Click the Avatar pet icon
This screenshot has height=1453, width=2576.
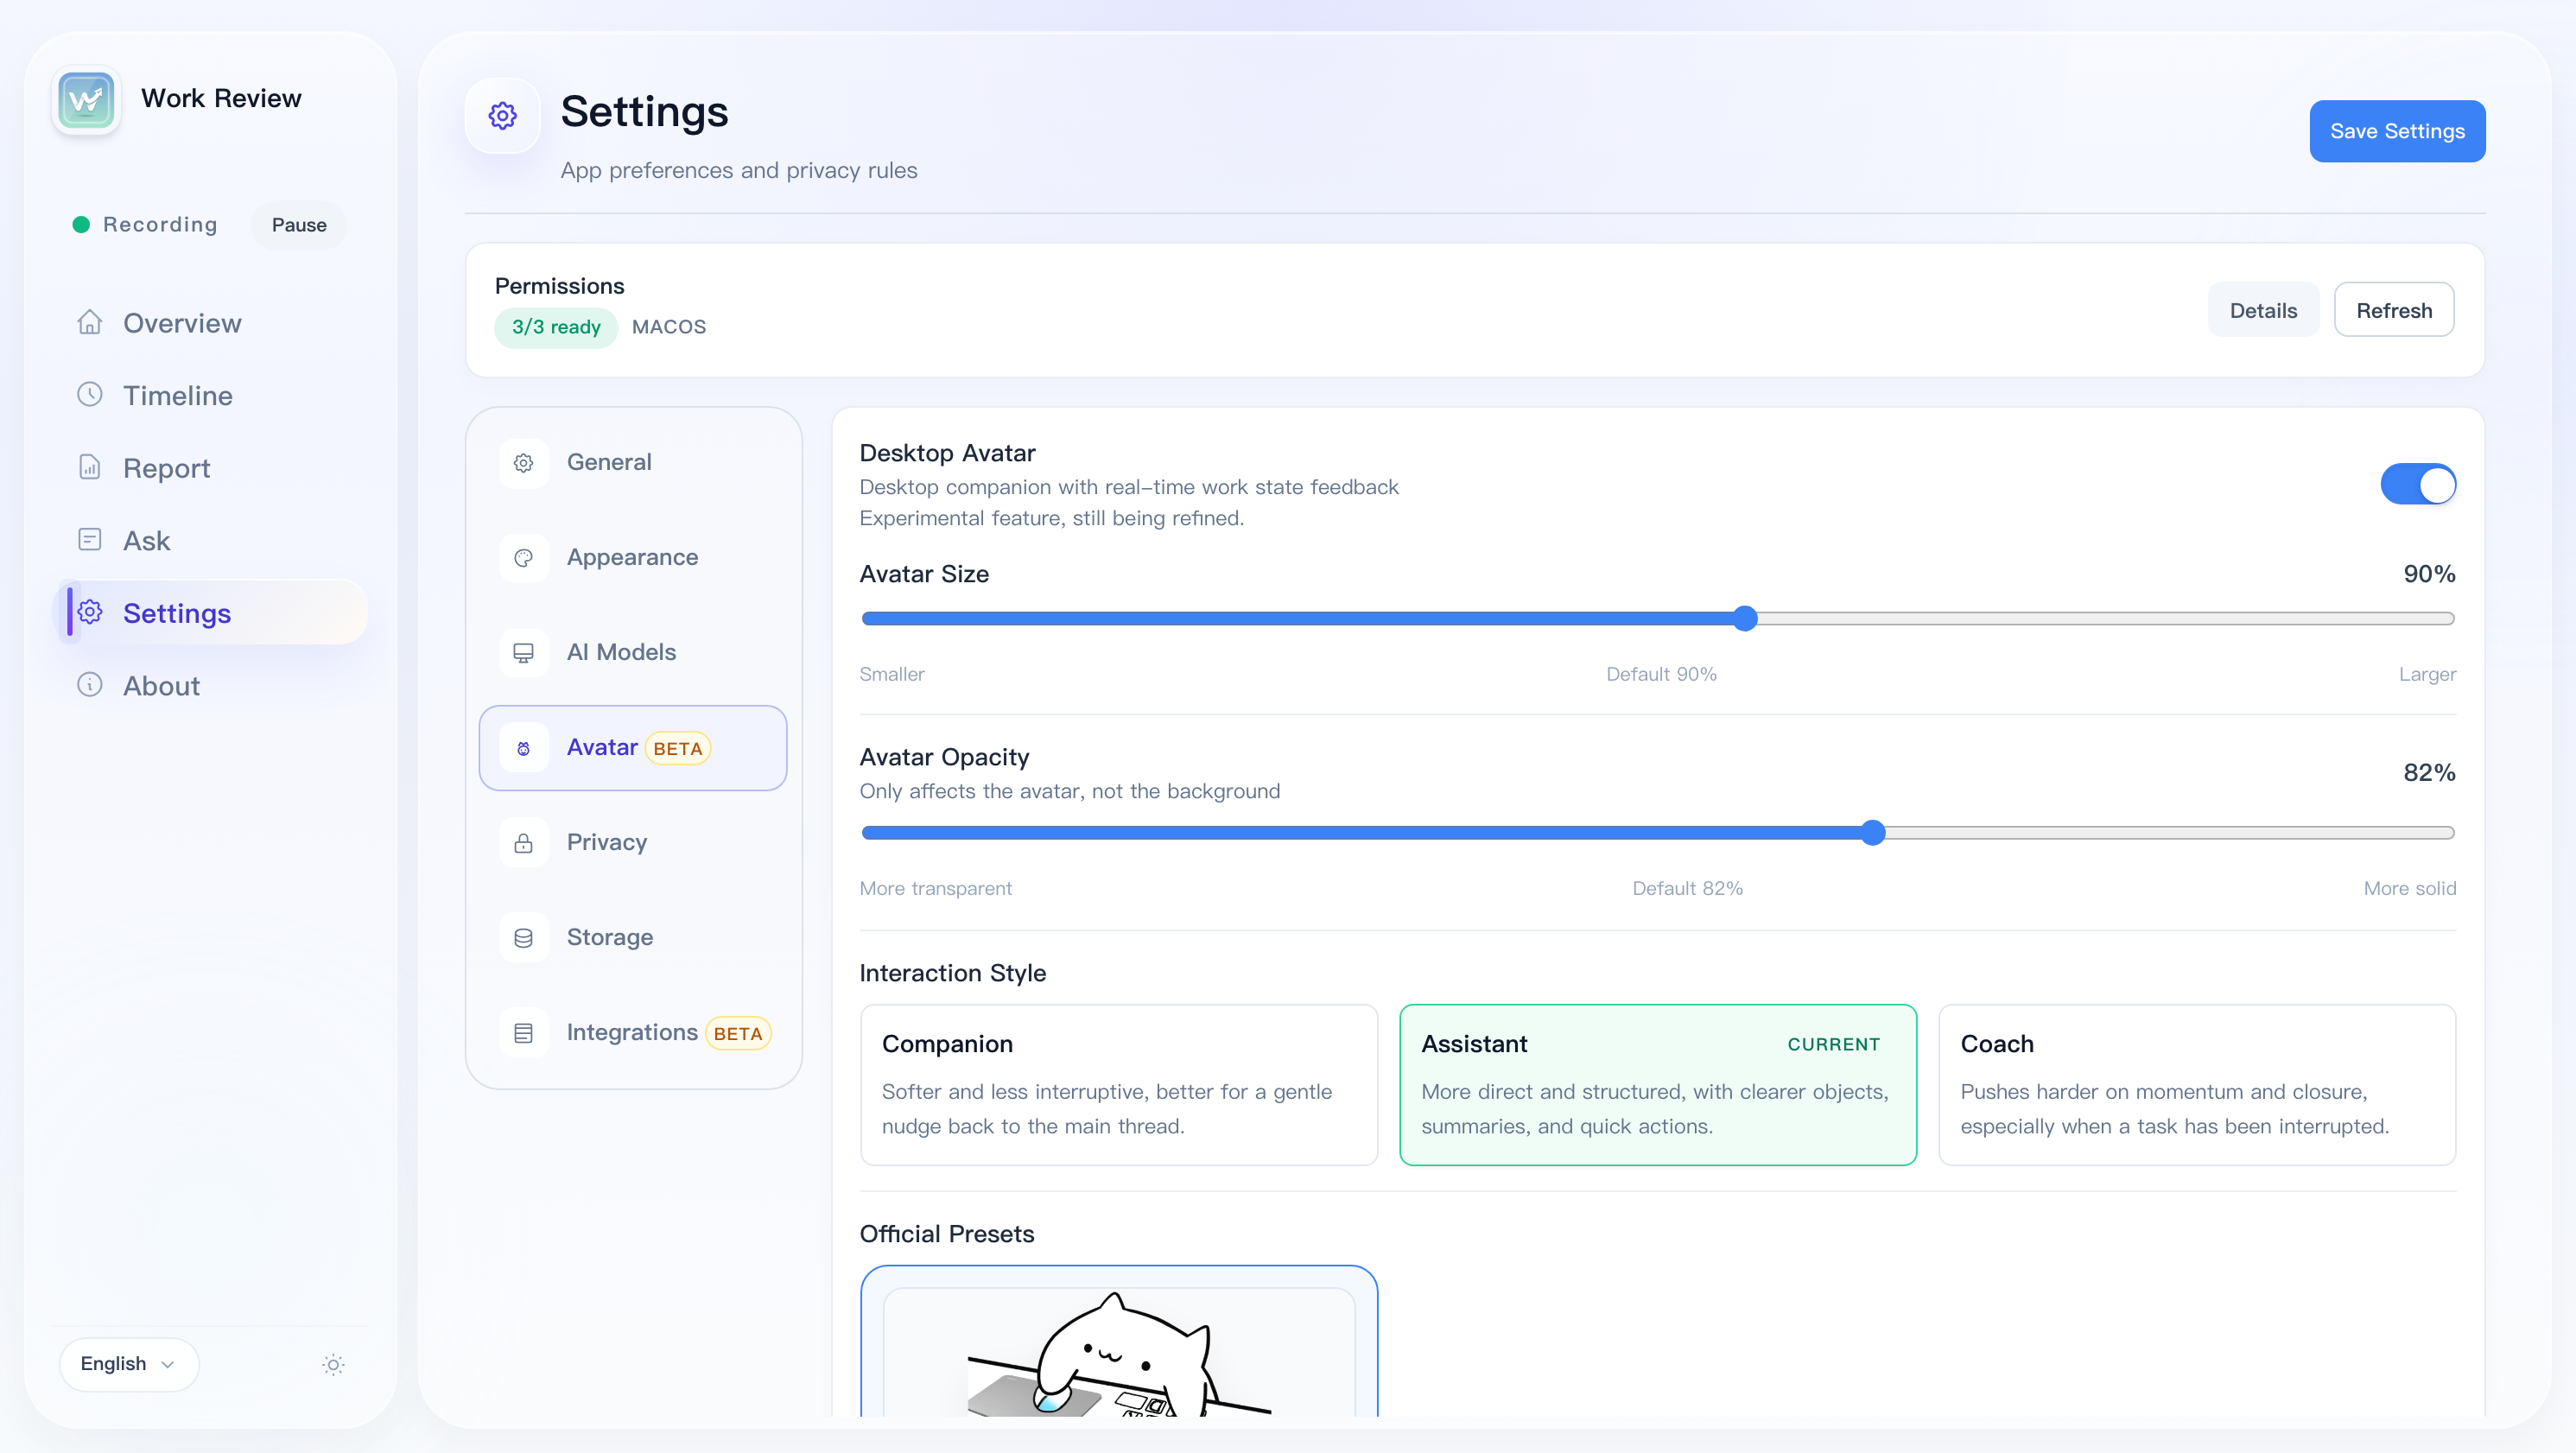tap(524, 748)
